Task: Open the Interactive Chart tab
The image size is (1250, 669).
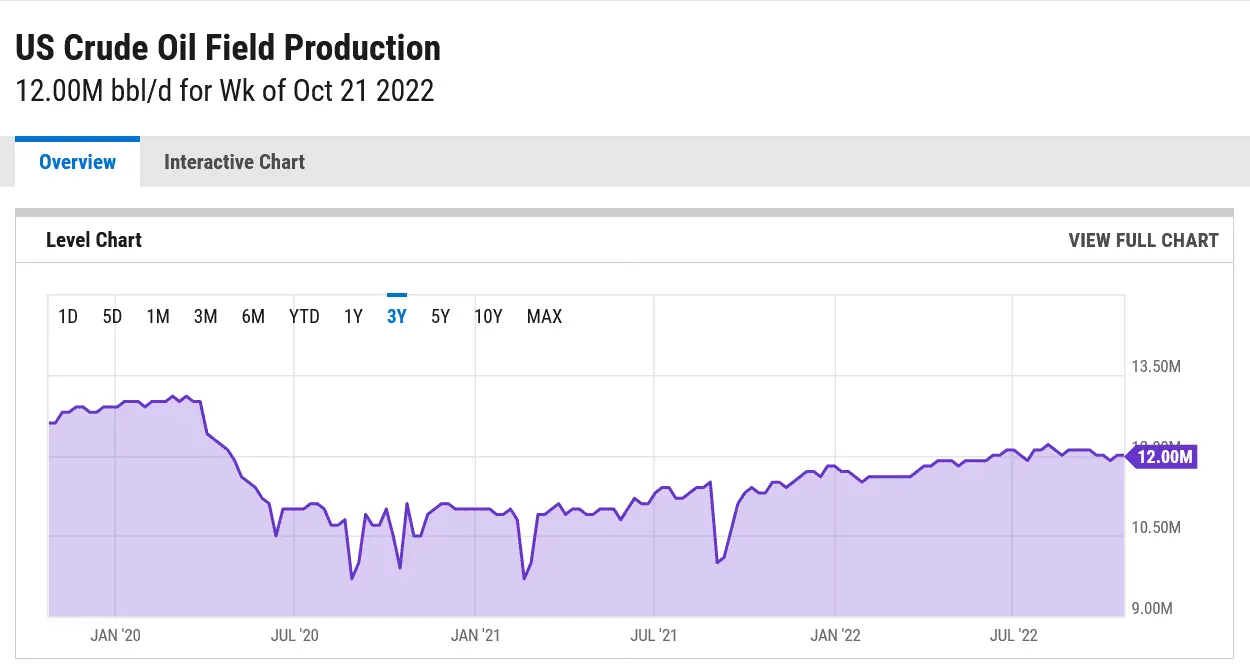Action: click(234, 162)
